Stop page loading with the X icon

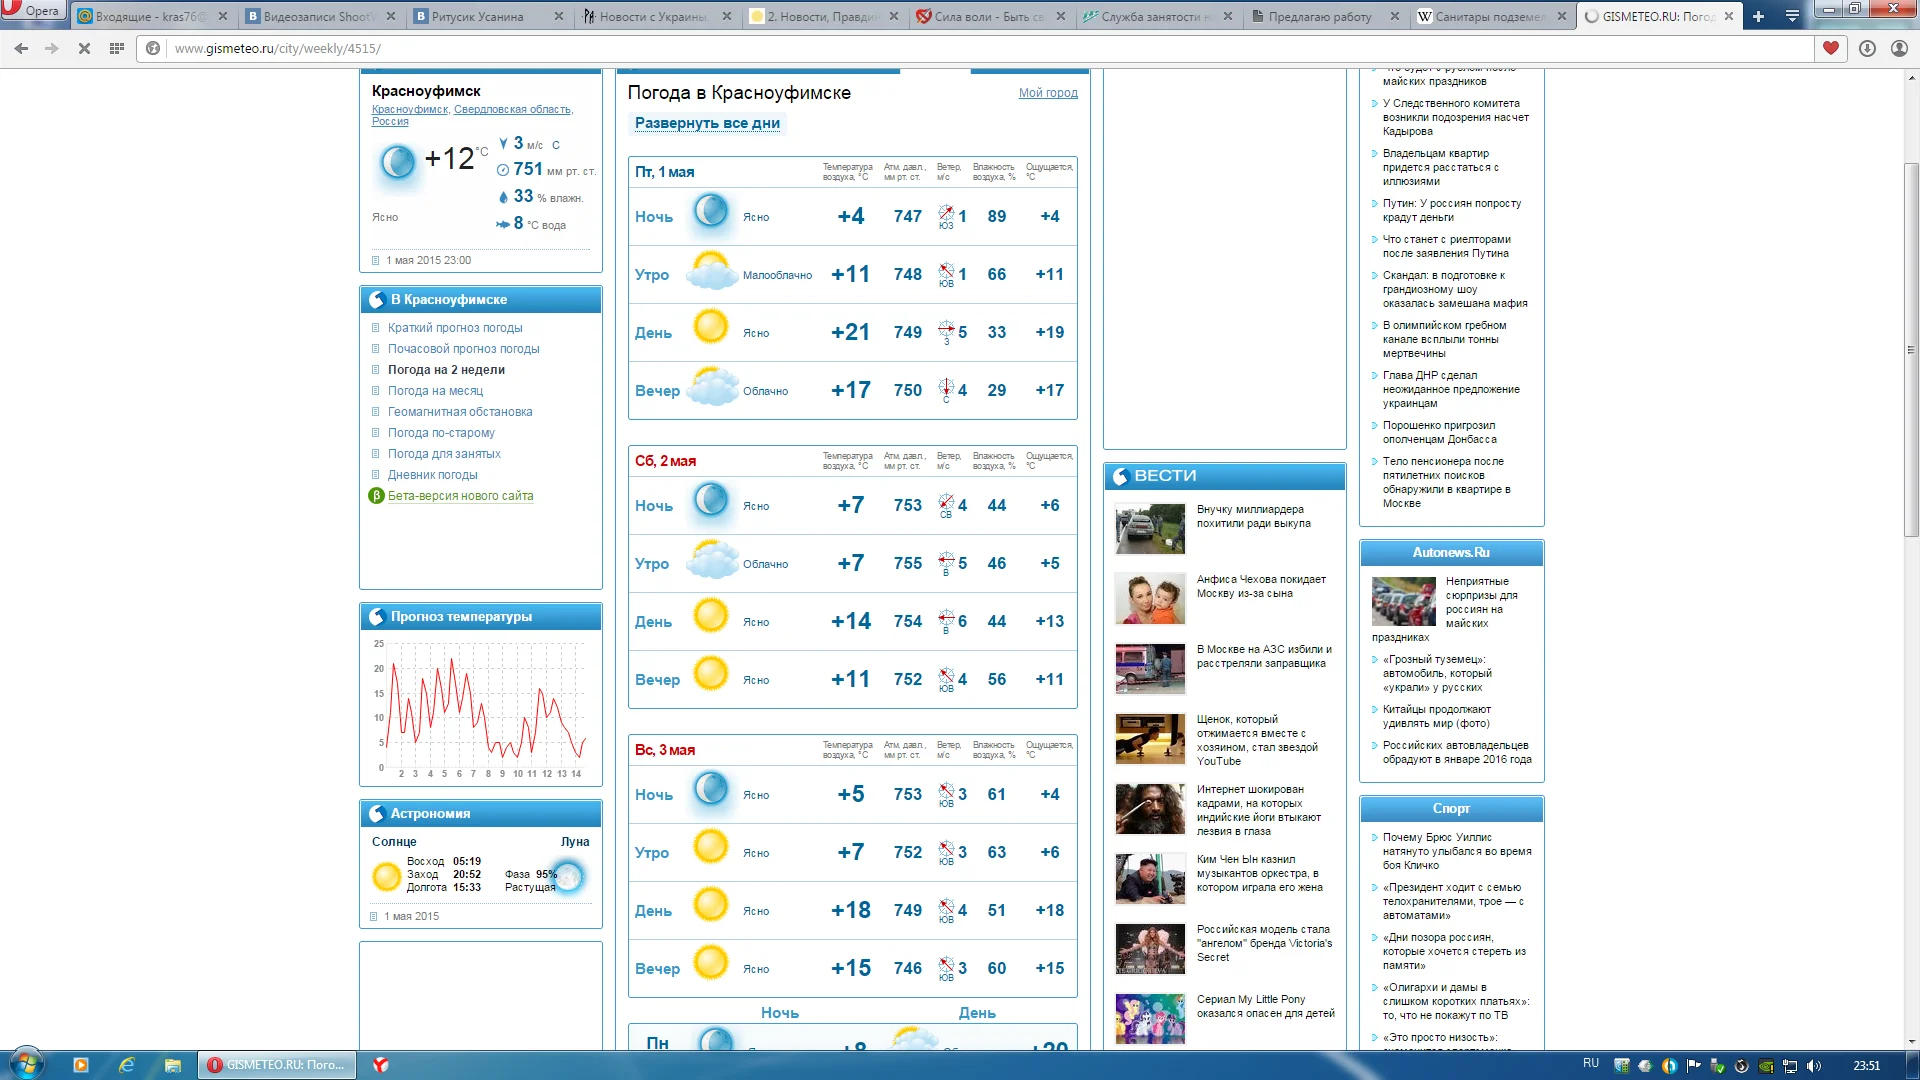tap(85, 48)
